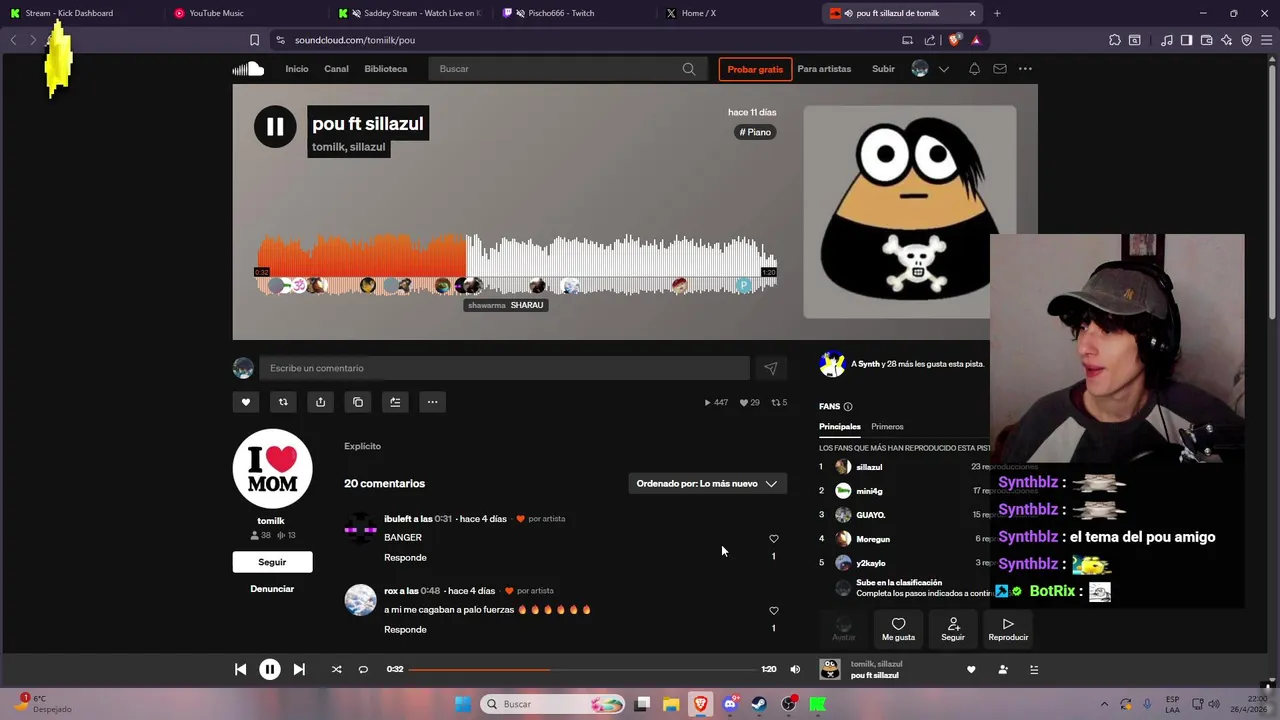Toggle shuffle in the bottom player
Viewport: 1280px width, 720px height.
336,669
